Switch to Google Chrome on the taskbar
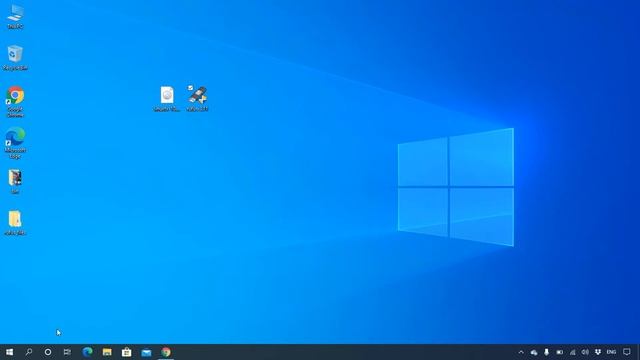 pyautogui.click(x=166, y=352)
